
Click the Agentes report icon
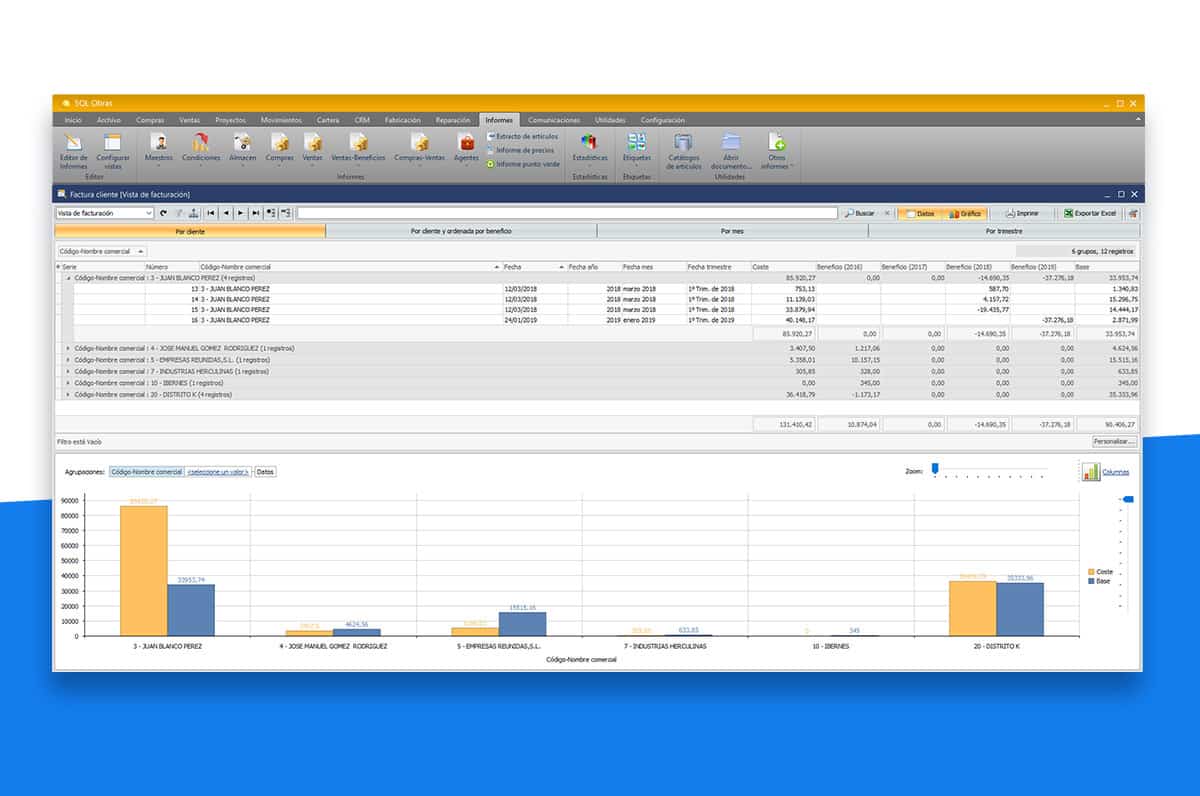(x=466, y=145)
